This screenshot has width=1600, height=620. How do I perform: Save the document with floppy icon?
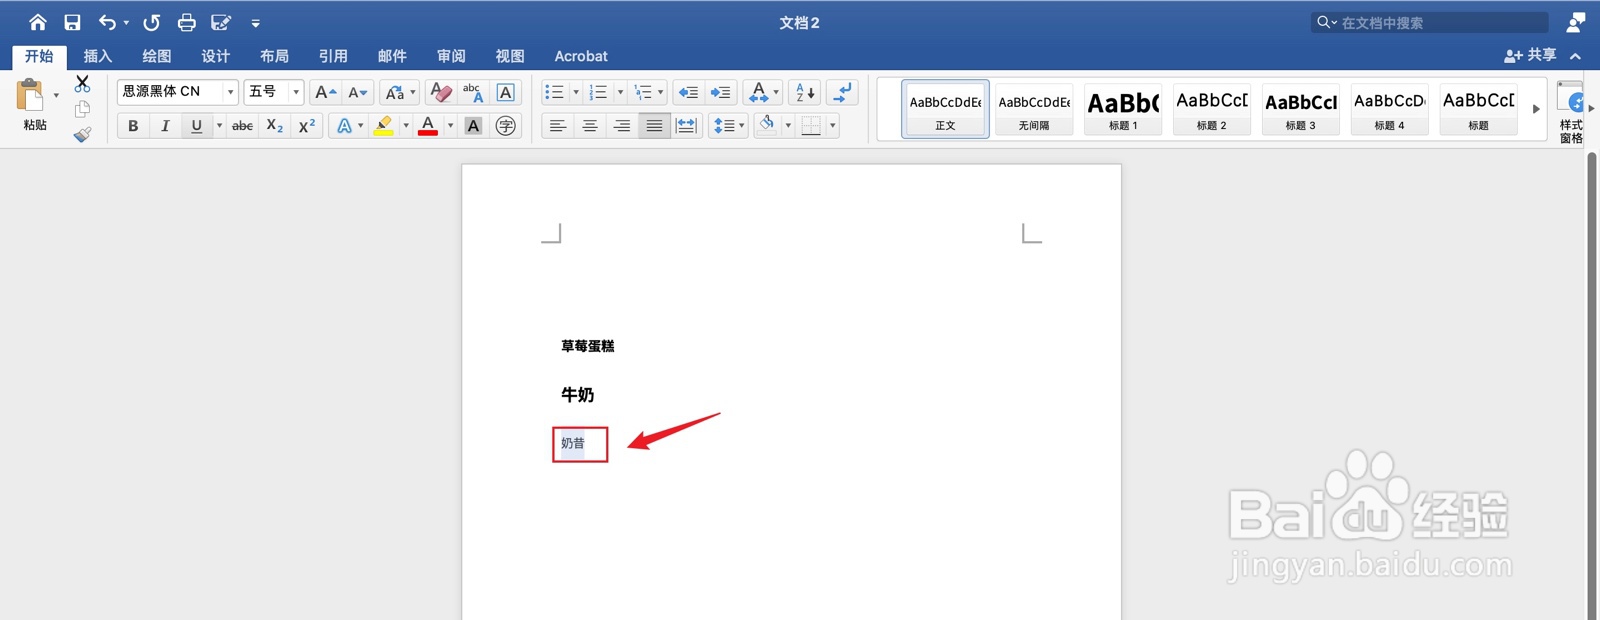pos(72,22)
